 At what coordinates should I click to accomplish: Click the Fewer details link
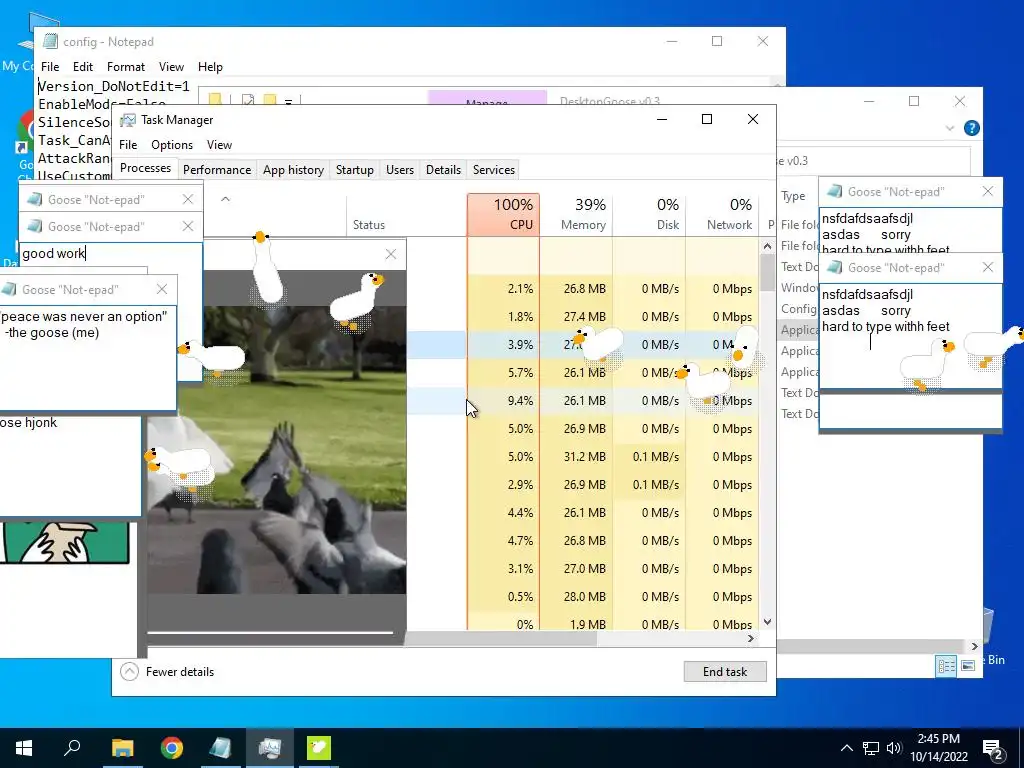(x=180, y=672)
